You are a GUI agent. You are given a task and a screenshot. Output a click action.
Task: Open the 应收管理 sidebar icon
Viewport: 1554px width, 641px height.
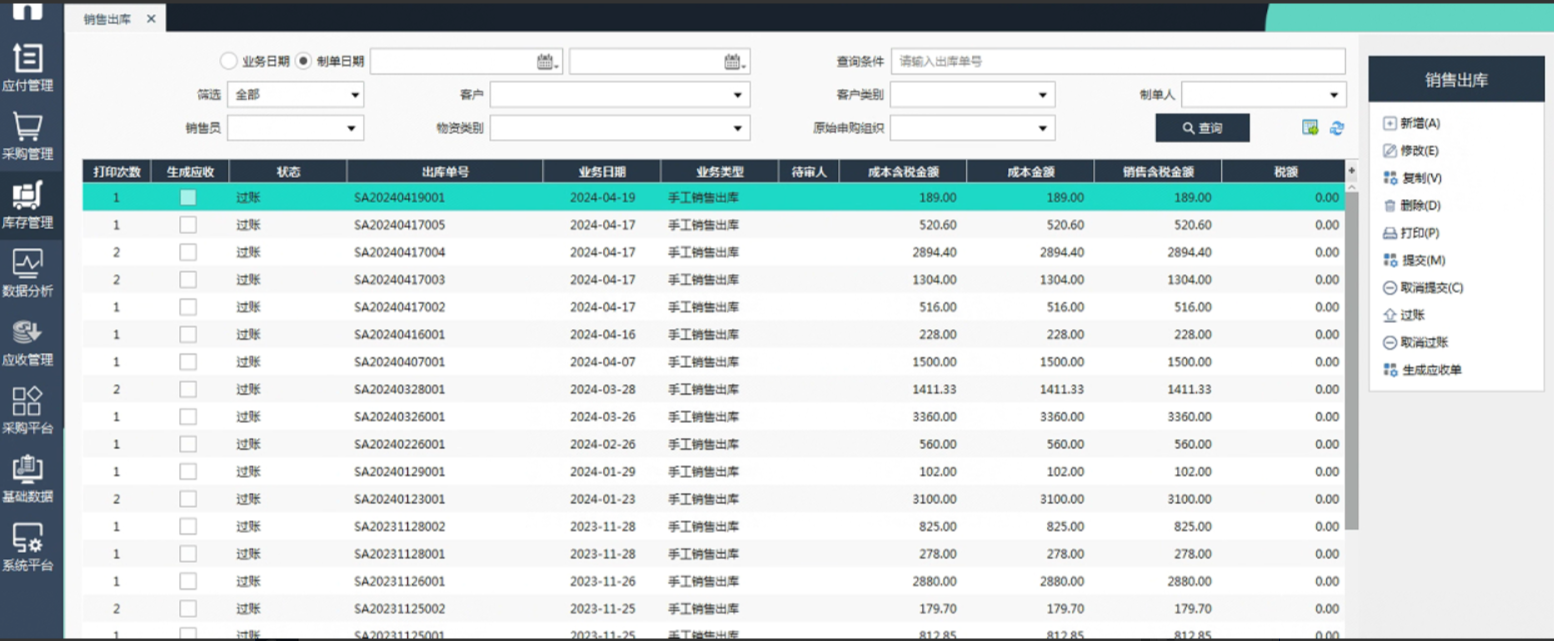coord(27,341)
